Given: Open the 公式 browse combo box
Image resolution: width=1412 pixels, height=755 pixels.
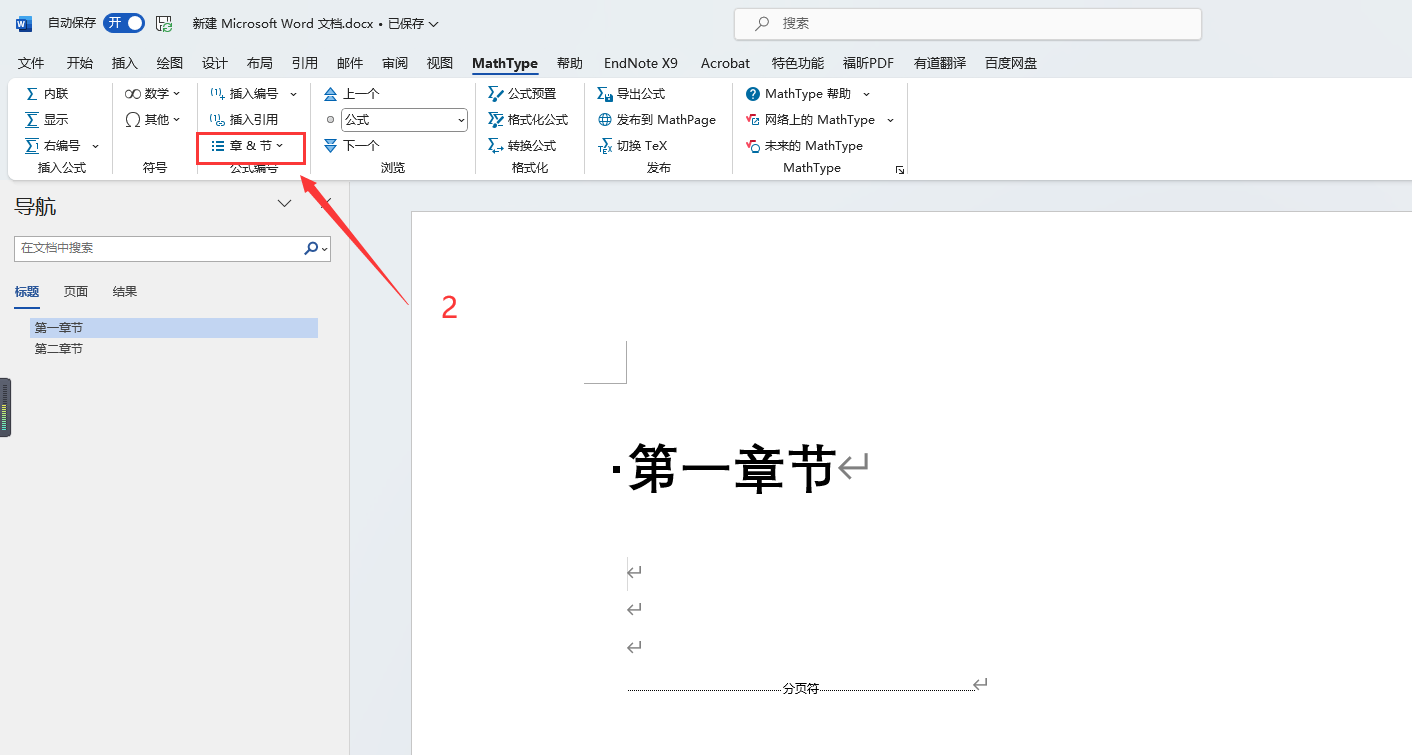Looking at the screenshot, I should pyautogui.click(x=404, y=119).
